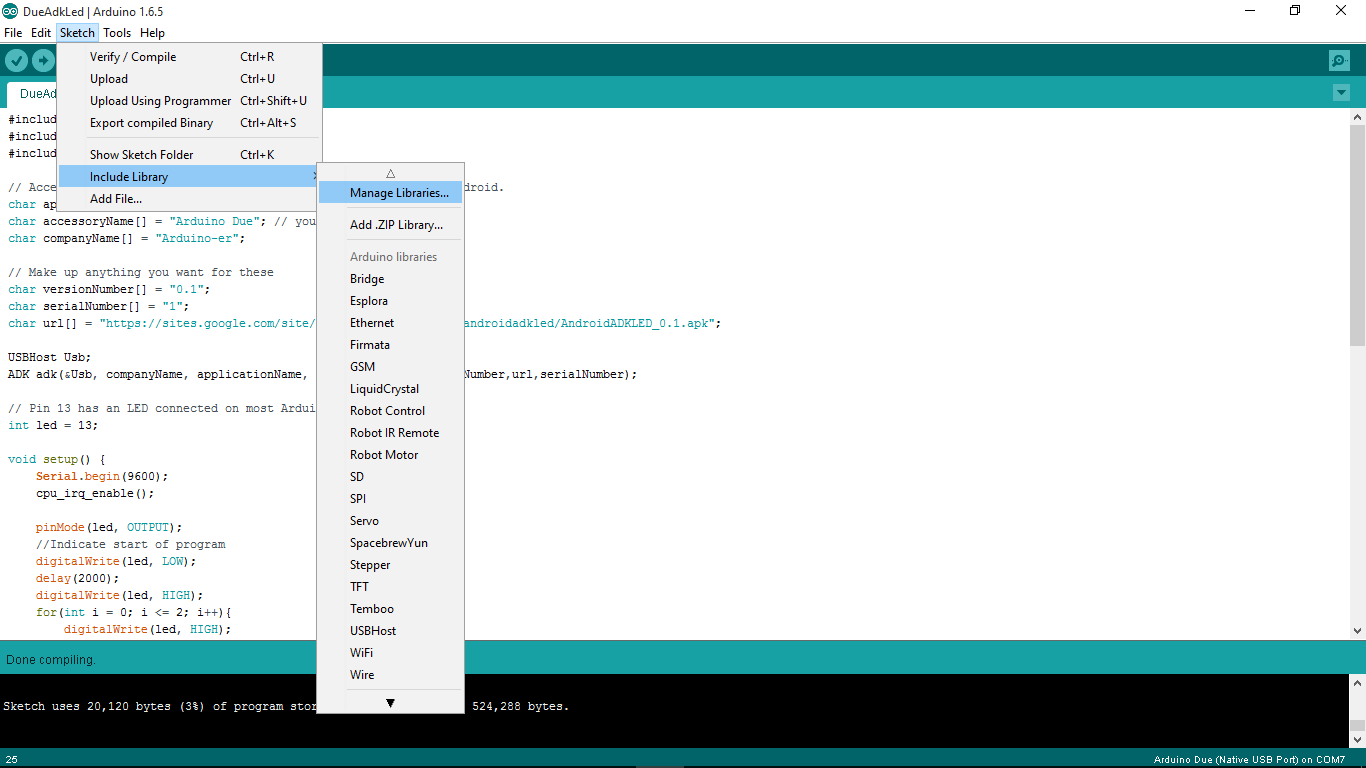The width and height of the screenshot is (1366, 768).
Task: Click the serialNumber "1" code line
Action: [x=99, y=307]
